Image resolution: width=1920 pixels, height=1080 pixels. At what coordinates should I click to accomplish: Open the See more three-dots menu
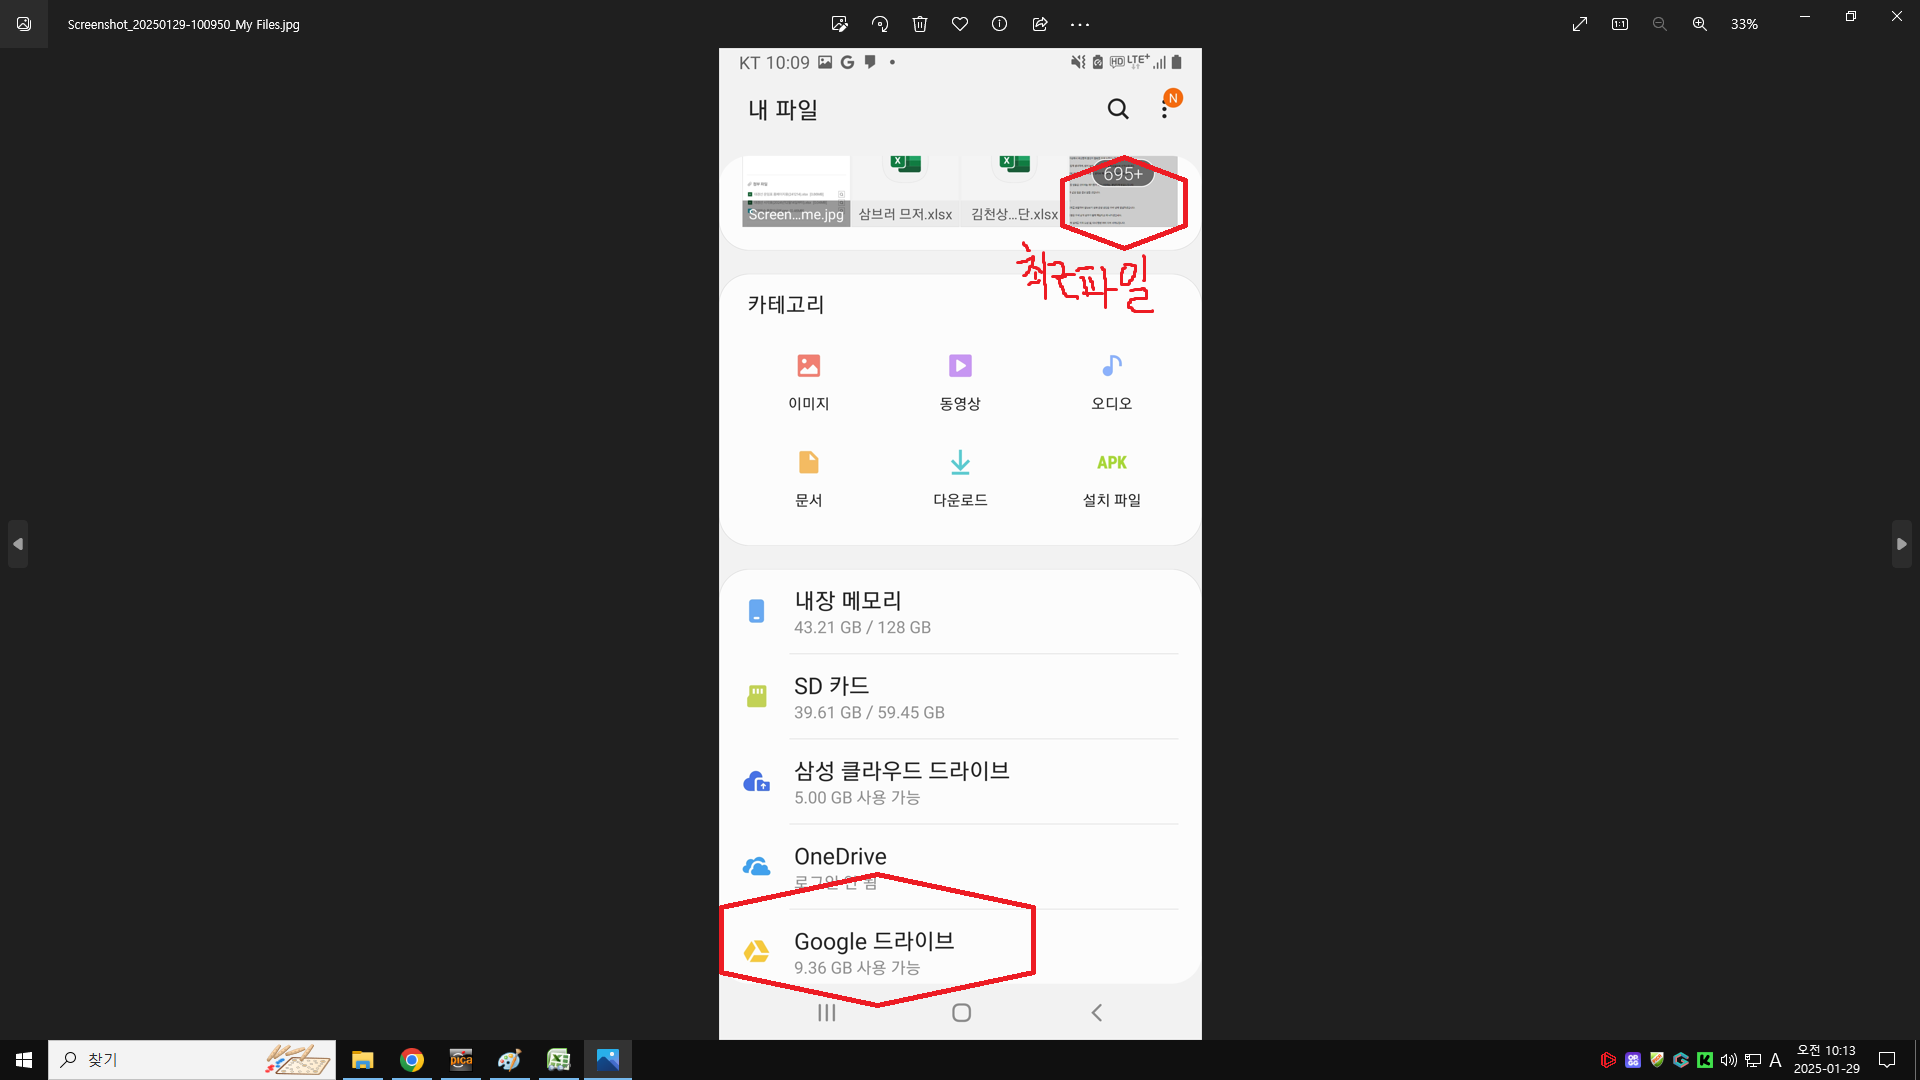click(1080, 24)
